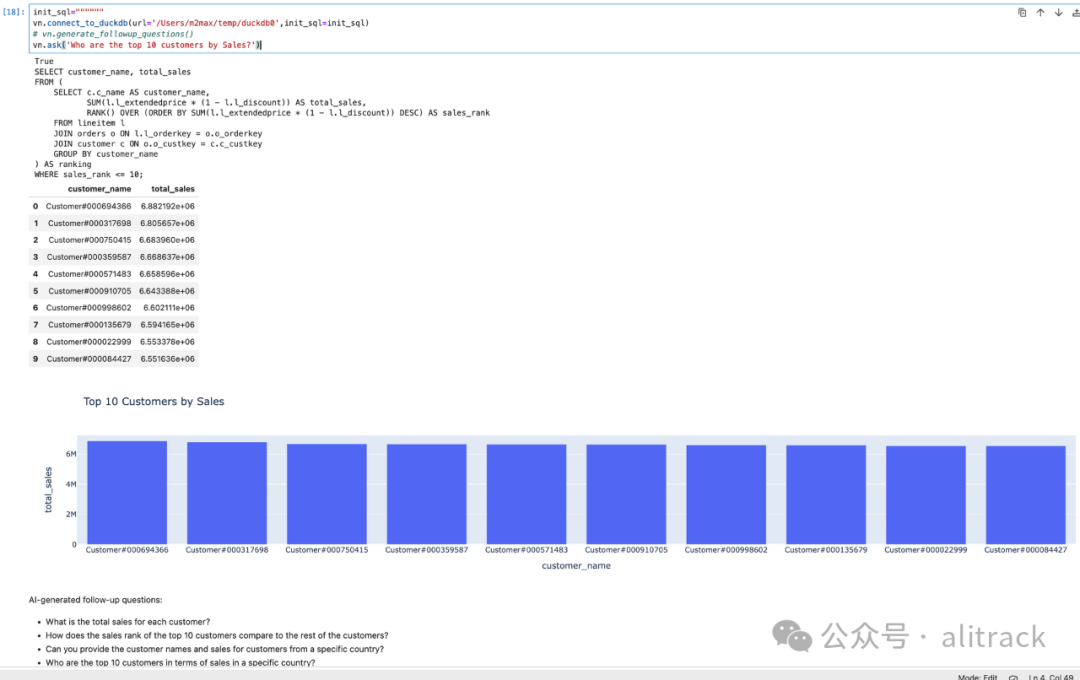
Task: Click the 'True' output line
Action: coord(44,61)
